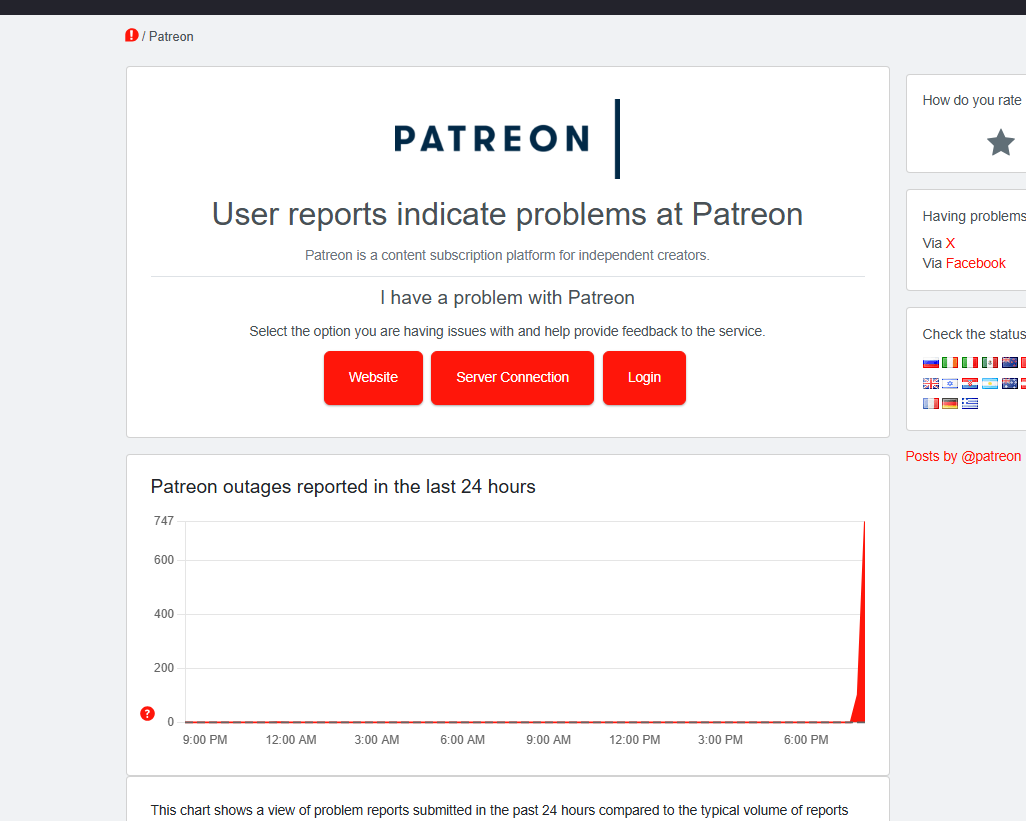Viewport: 1026px width, 821px height.
Task: Click the 'How do you rate' text
Action: tap(972, 100)
